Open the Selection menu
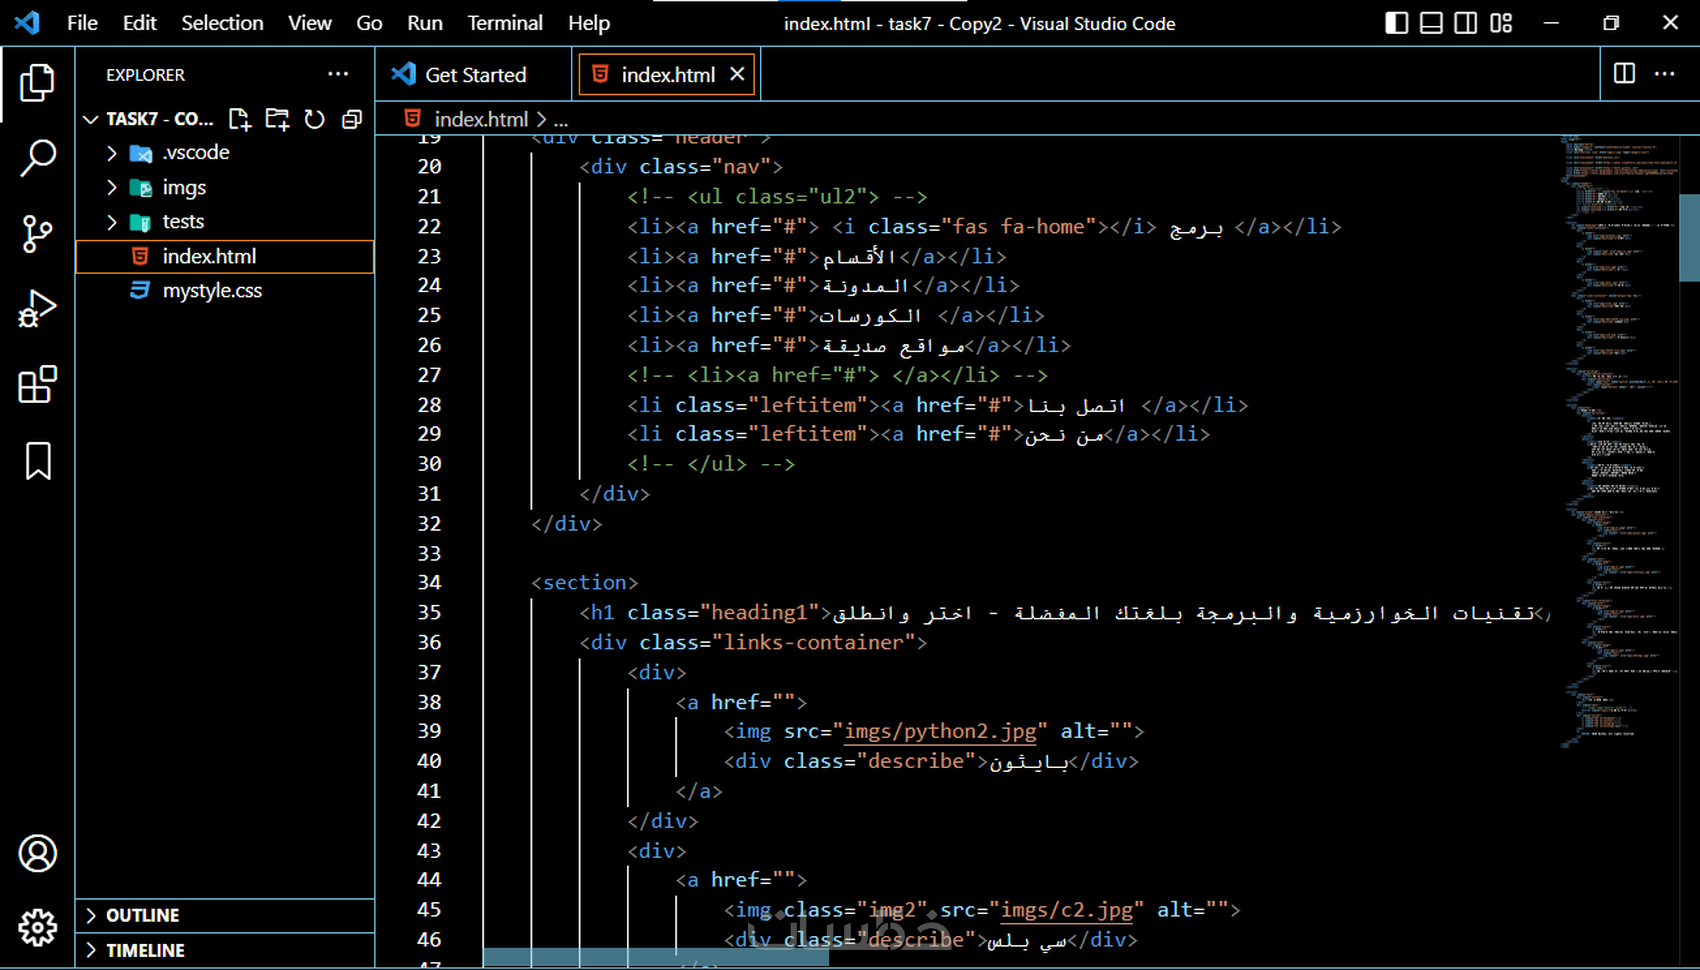The width and height of the screenshot is (1700, 970). click(222, 22)
